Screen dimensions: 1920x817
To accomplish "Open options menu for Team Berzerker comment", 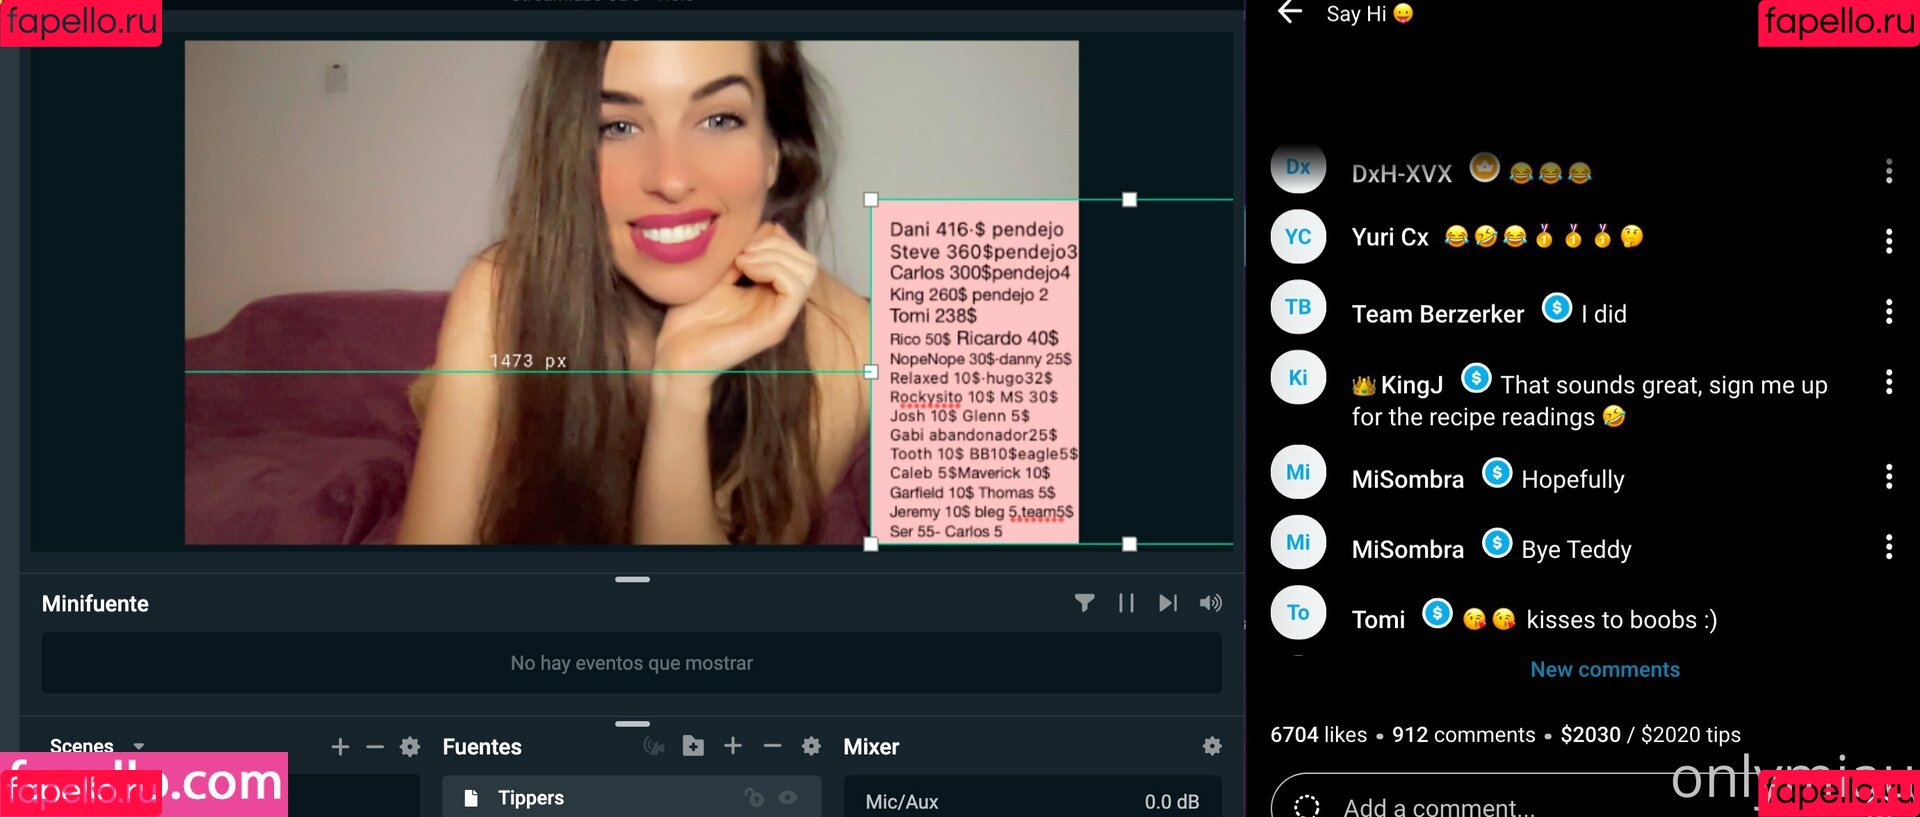I will pyautogui.click(x=1888, y=312).
